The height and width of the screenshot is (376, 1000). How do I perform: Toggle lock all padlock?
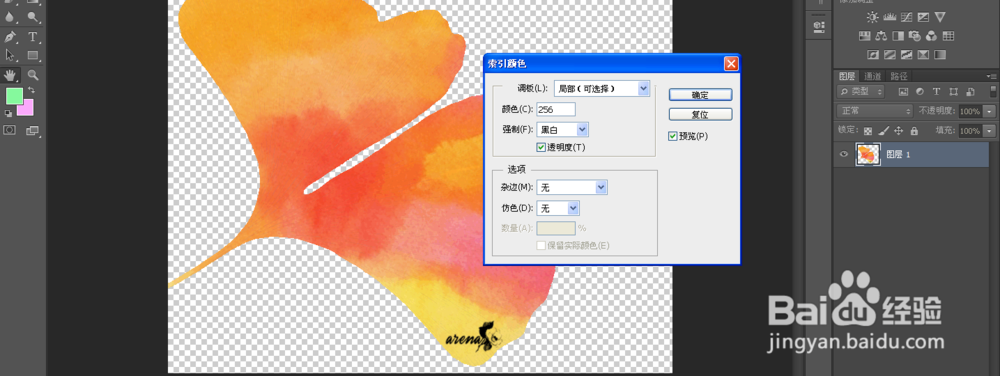tap(914, 131)
